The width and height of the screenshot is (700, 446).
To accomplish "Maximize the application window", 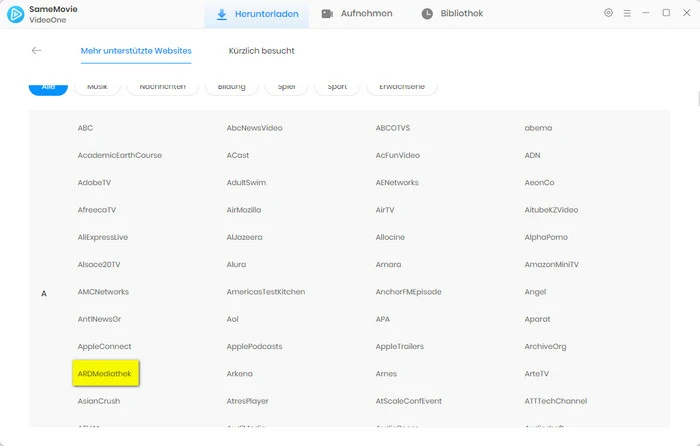I will coord(666,13).
